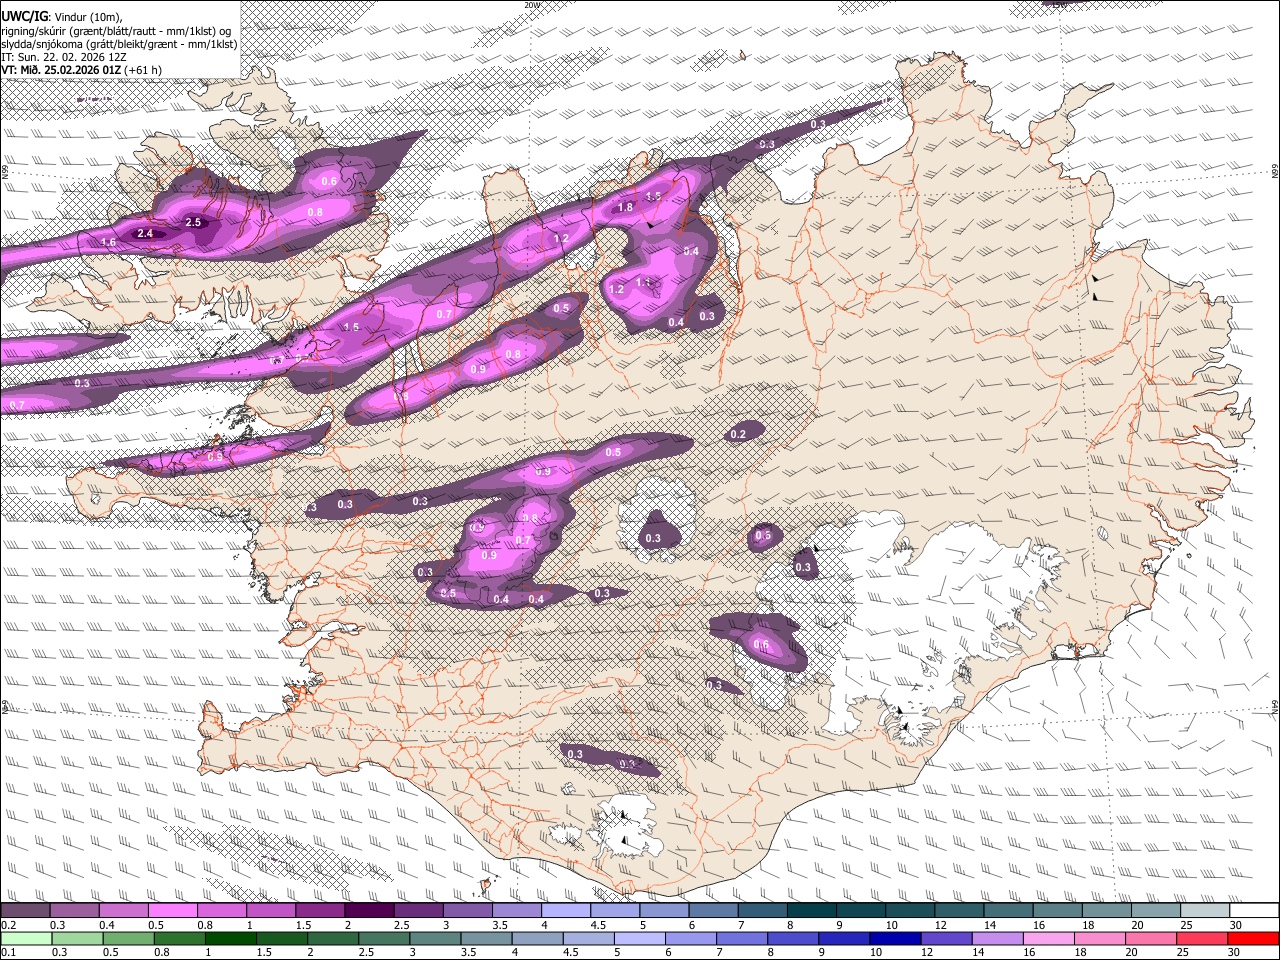Viewport: 1280px width, 960px height.
Task: Select the light purple 14–16 rain legend swatch
Action: click(x=997, y=939)
